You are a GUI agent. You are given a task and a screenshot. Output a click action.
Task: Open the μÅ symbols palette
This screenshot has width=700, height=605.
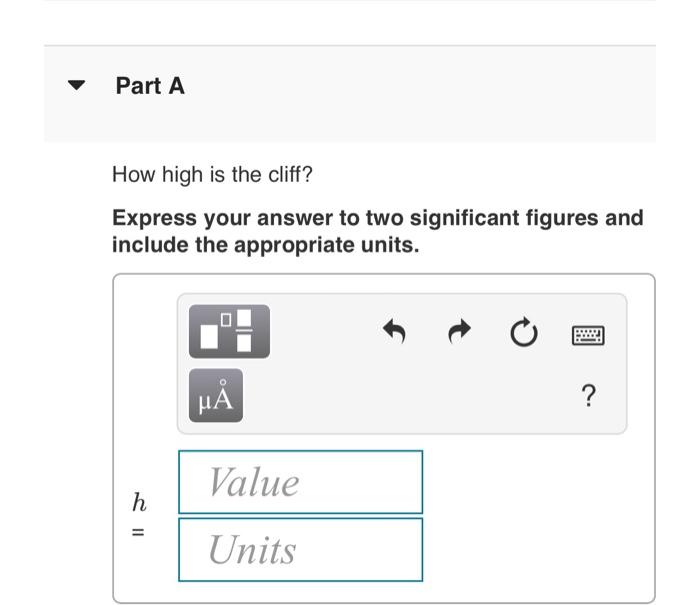216,395
